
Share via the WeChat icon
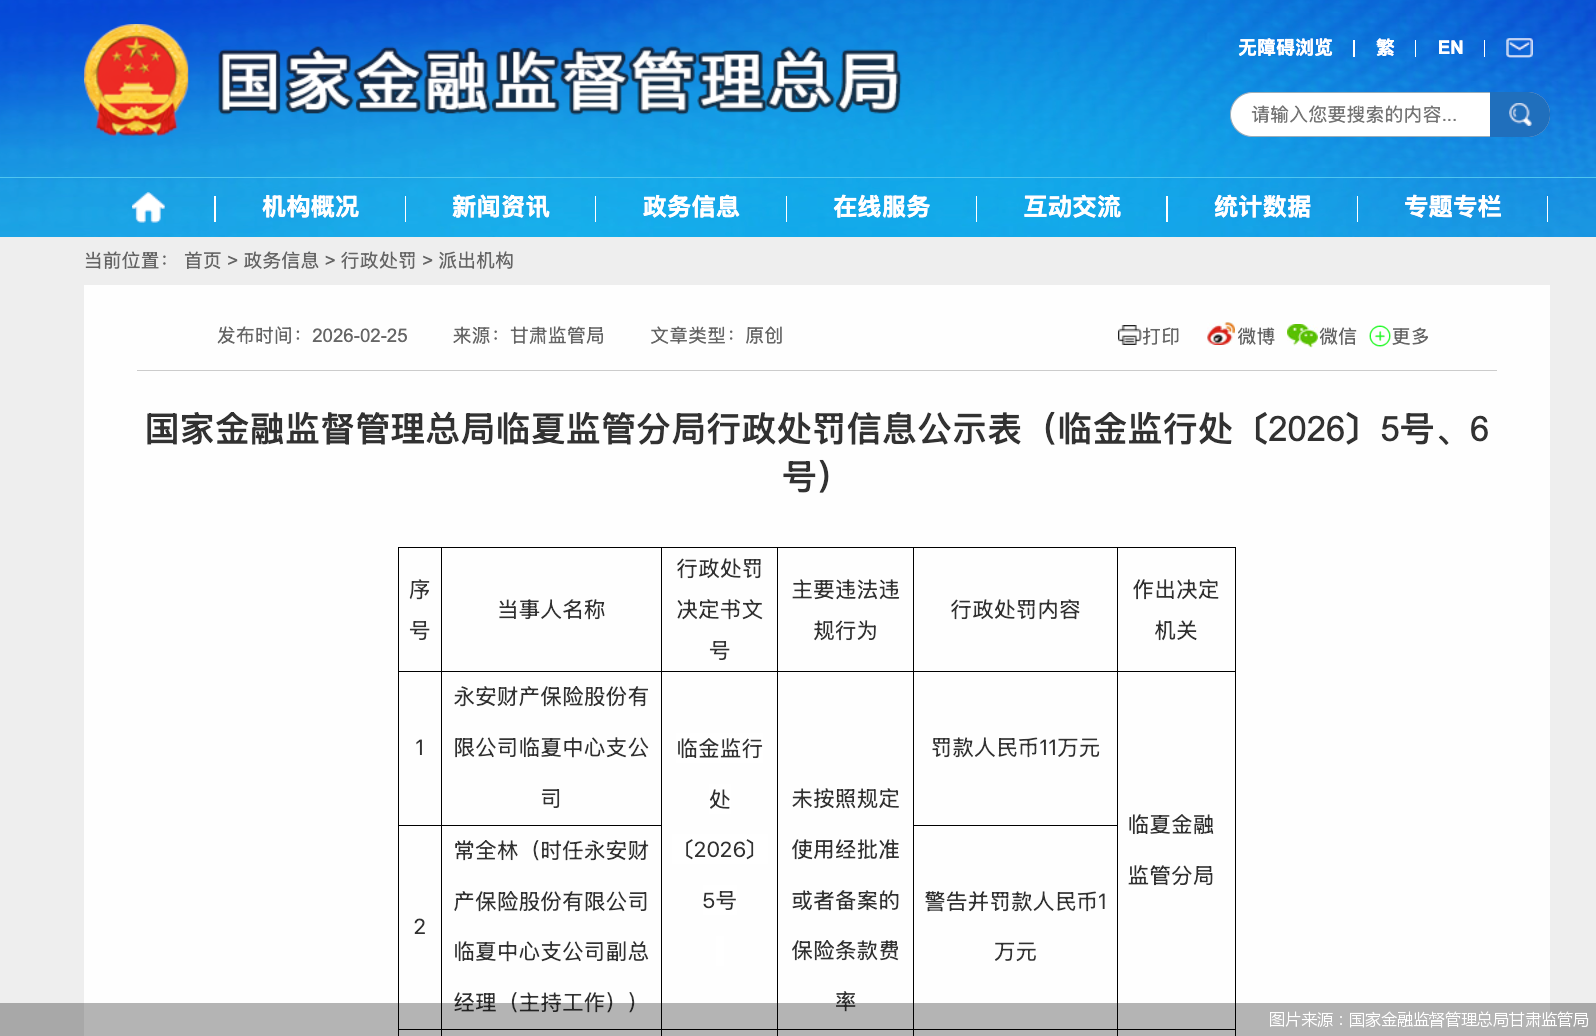tap(1301, 335)
